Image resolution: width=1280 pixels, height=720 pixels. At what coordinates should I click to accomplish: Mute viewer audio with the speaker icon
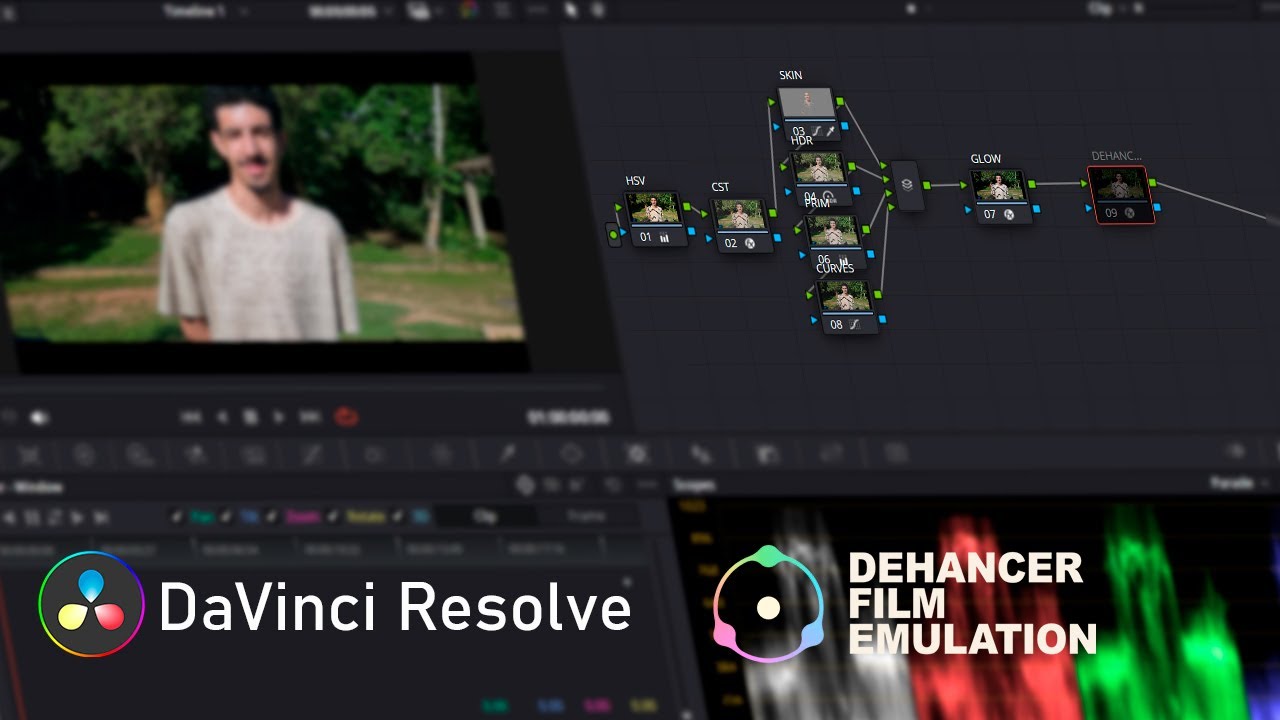click(x=39, y=417)
